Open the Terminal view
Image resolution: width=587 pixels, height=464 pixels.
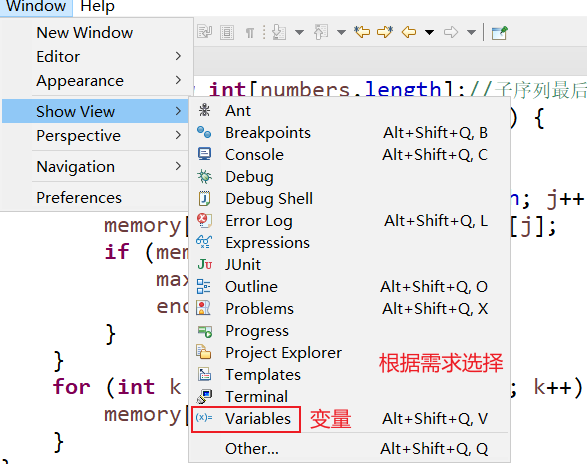pos(349,397)
